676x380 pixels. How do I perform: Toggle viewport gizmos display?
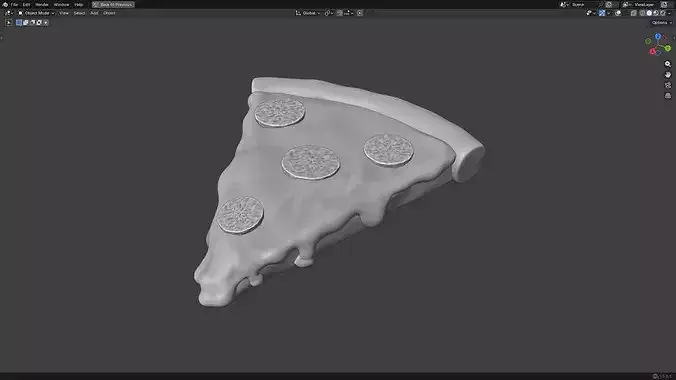(602, 13)
